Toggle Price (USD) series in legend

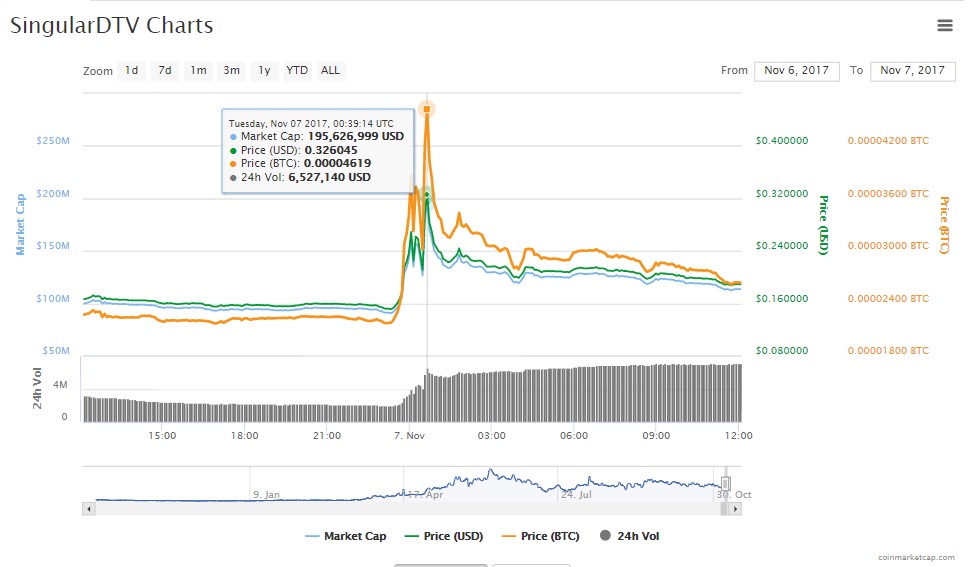point(444,536)
